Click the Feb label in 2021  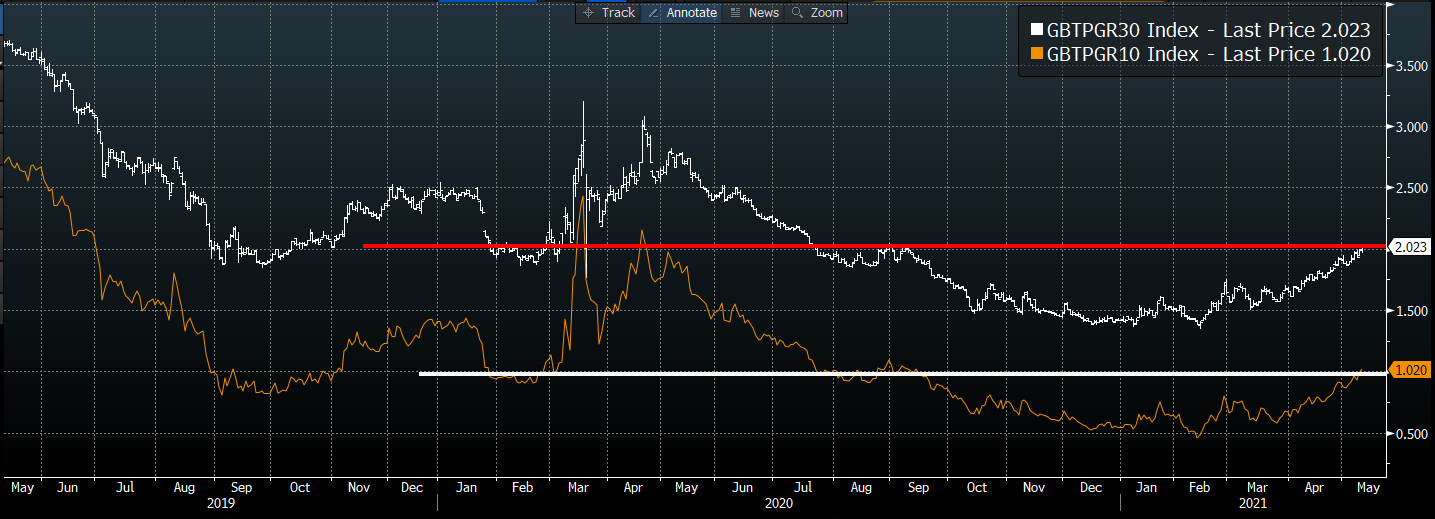(x=1201, y=488)
